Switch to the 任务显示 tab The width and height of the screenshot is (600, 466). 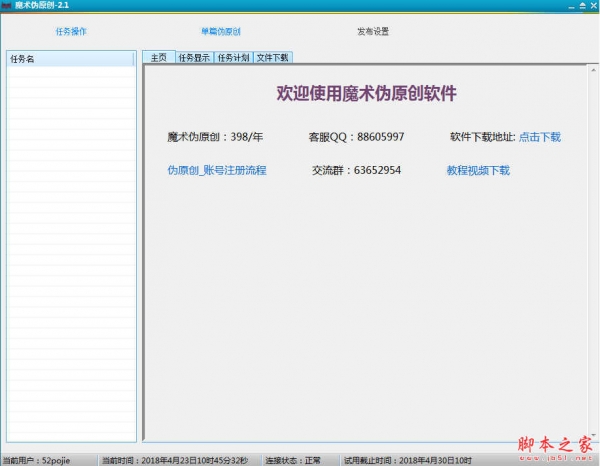(x=195, y=58)
